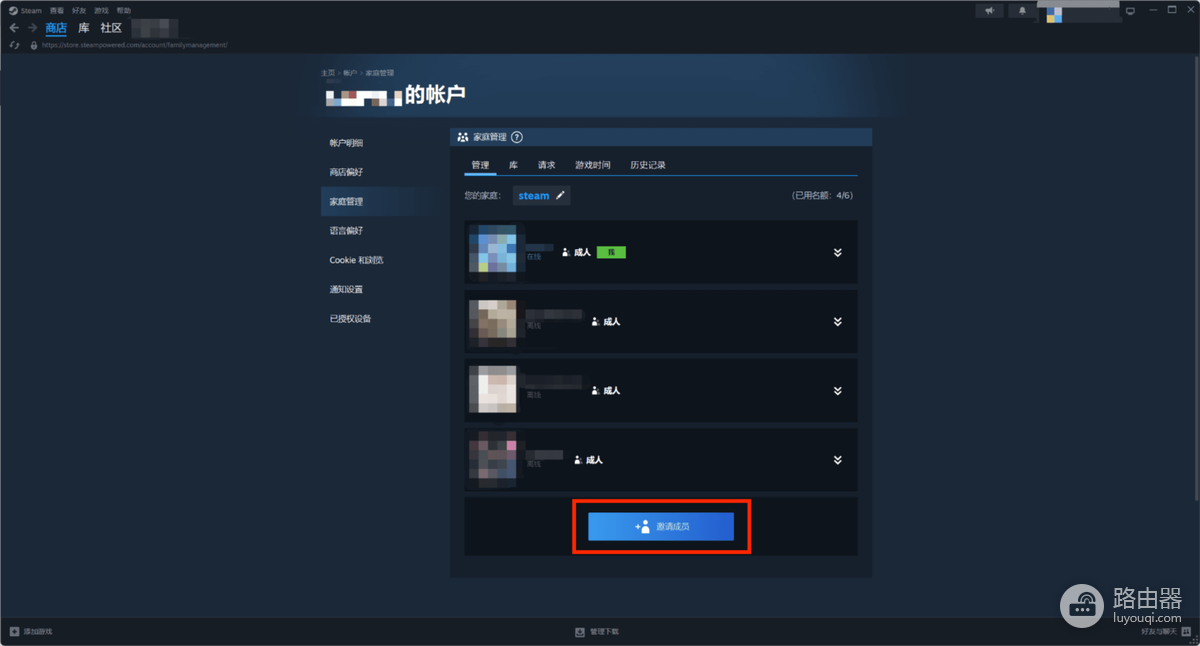Reload the page with the refresh icon

(x=14, y=45)
